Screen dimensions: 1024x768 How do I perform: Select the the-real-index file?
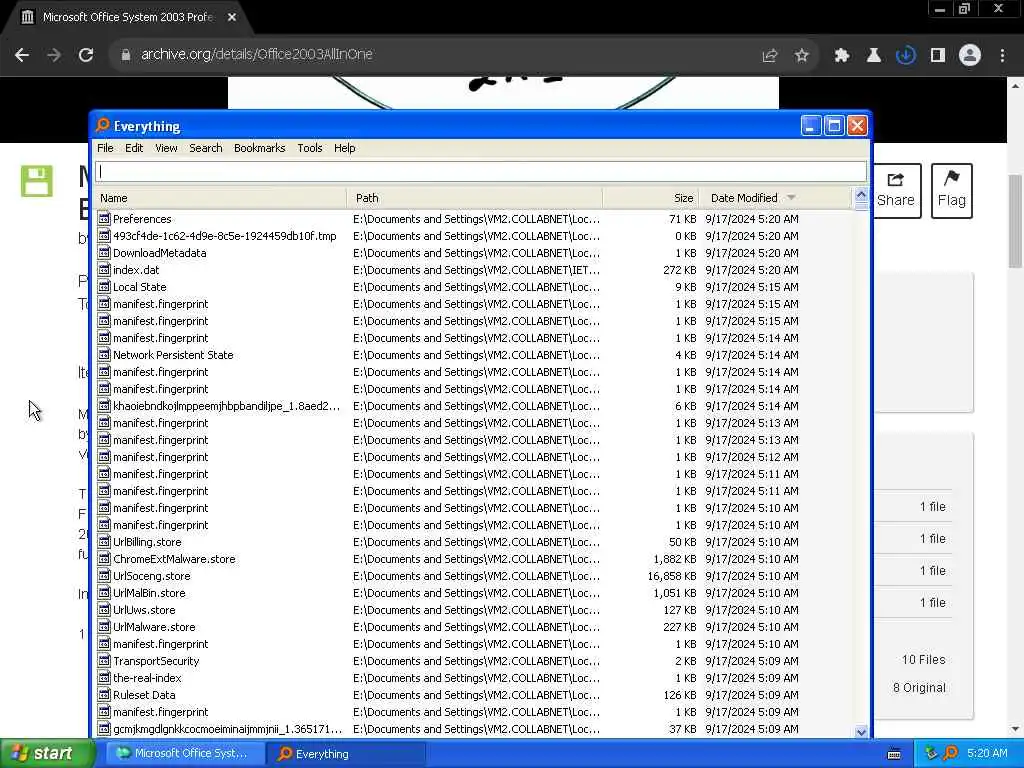point(147,678)
